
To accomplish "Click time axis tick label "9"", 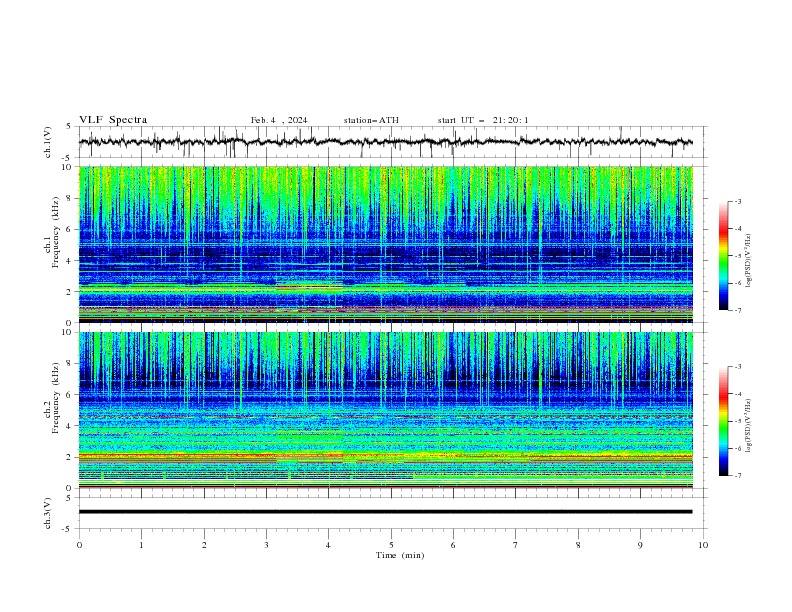I will tap(640, 545).
